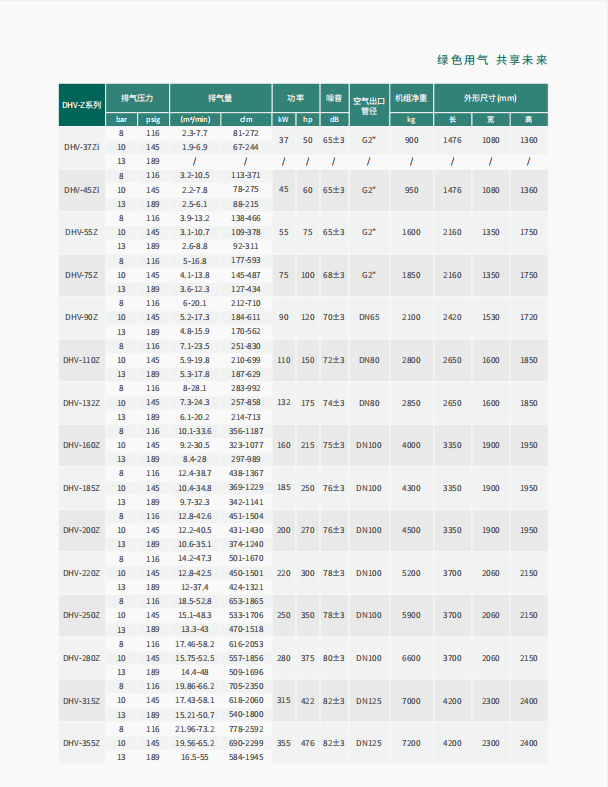The height and width of the screenshot is (787, 608).
Task: Select the kg unit subheader
Action: 411,119
